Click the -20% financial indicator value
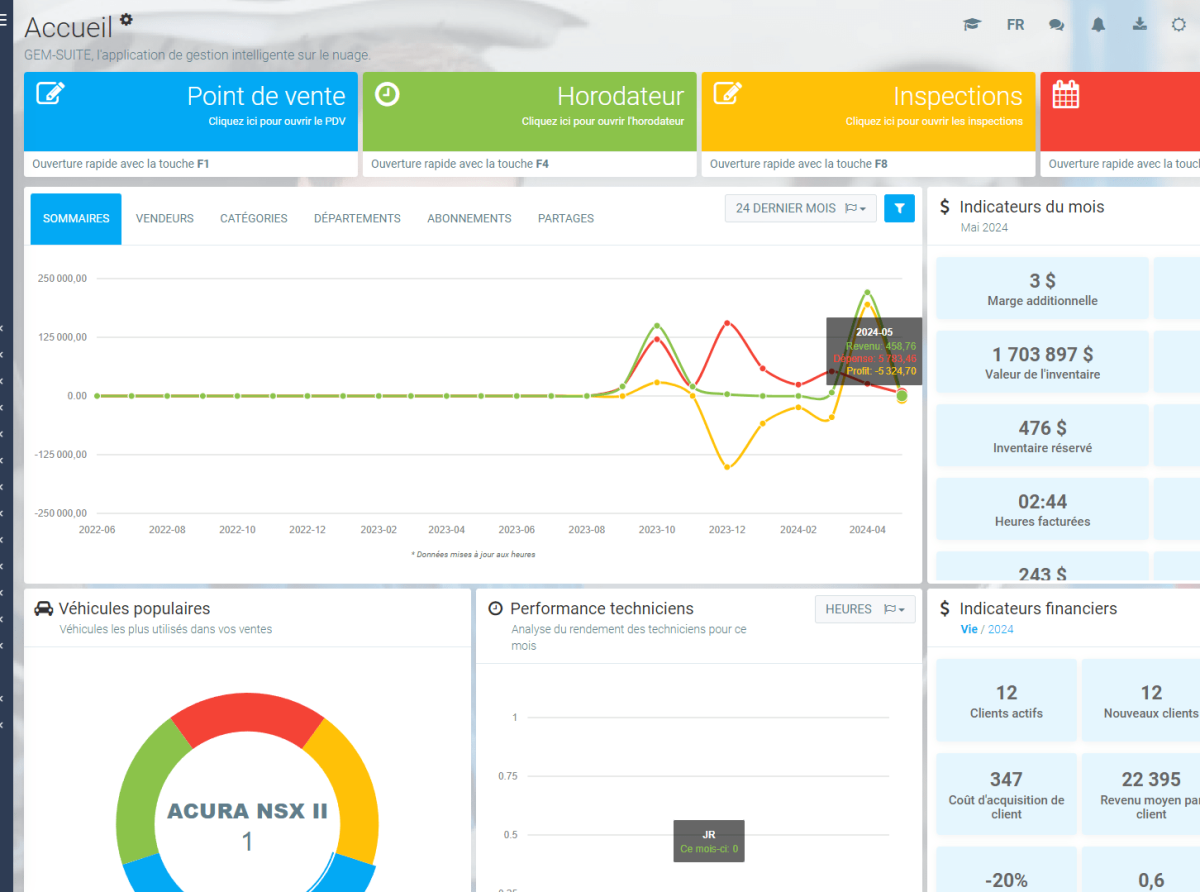The width and height of the screenshot is (1200, 892). click(x=1006, y=881)
